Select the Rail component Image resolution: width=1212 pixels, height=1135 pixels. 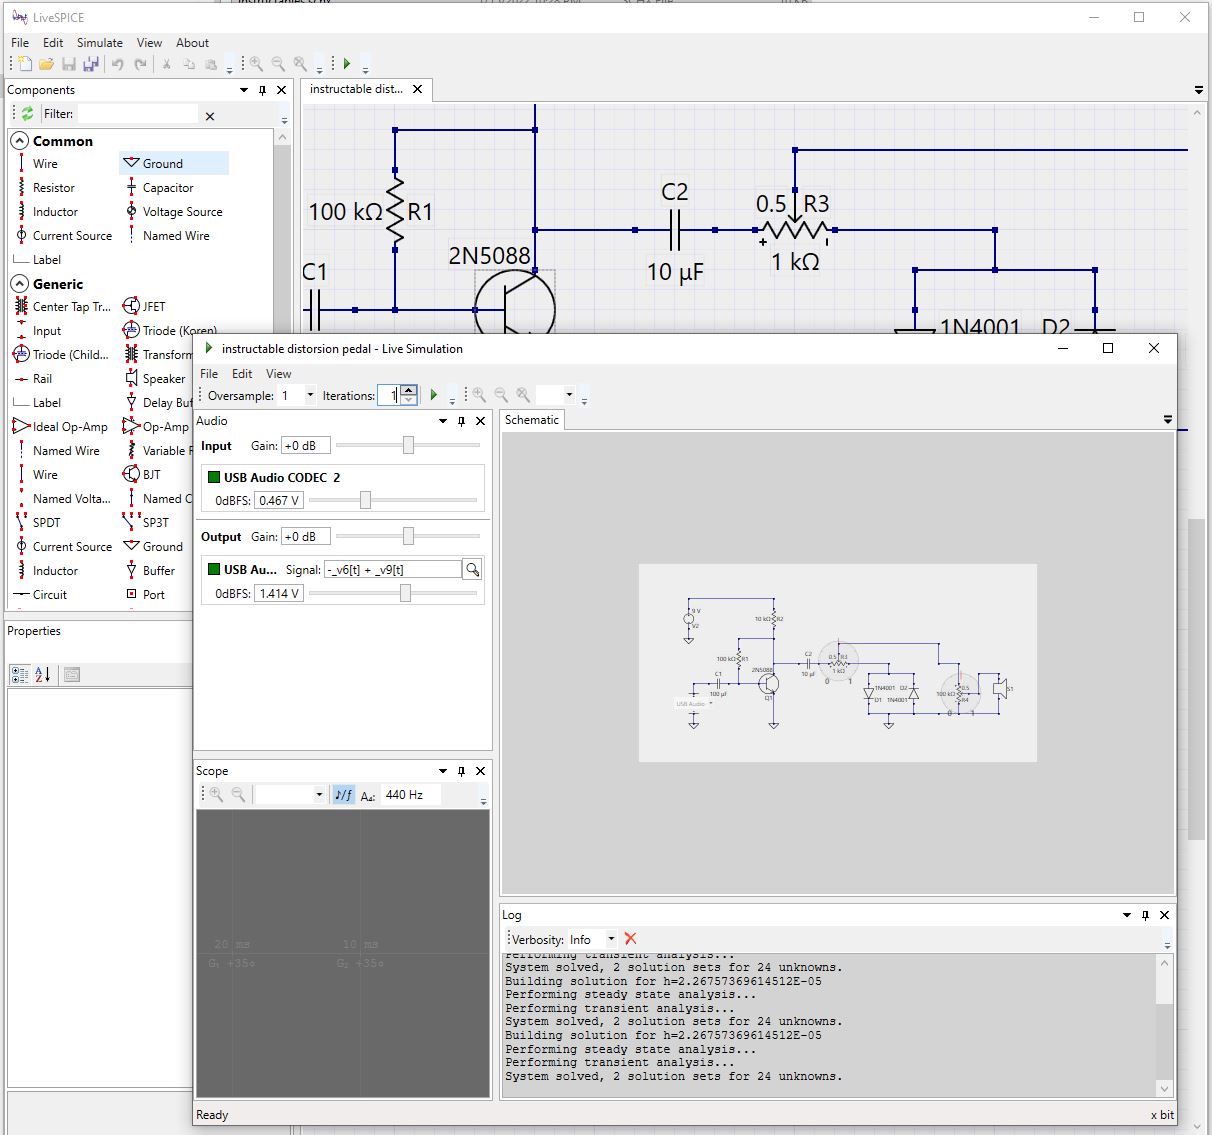(x=42, y=378)
